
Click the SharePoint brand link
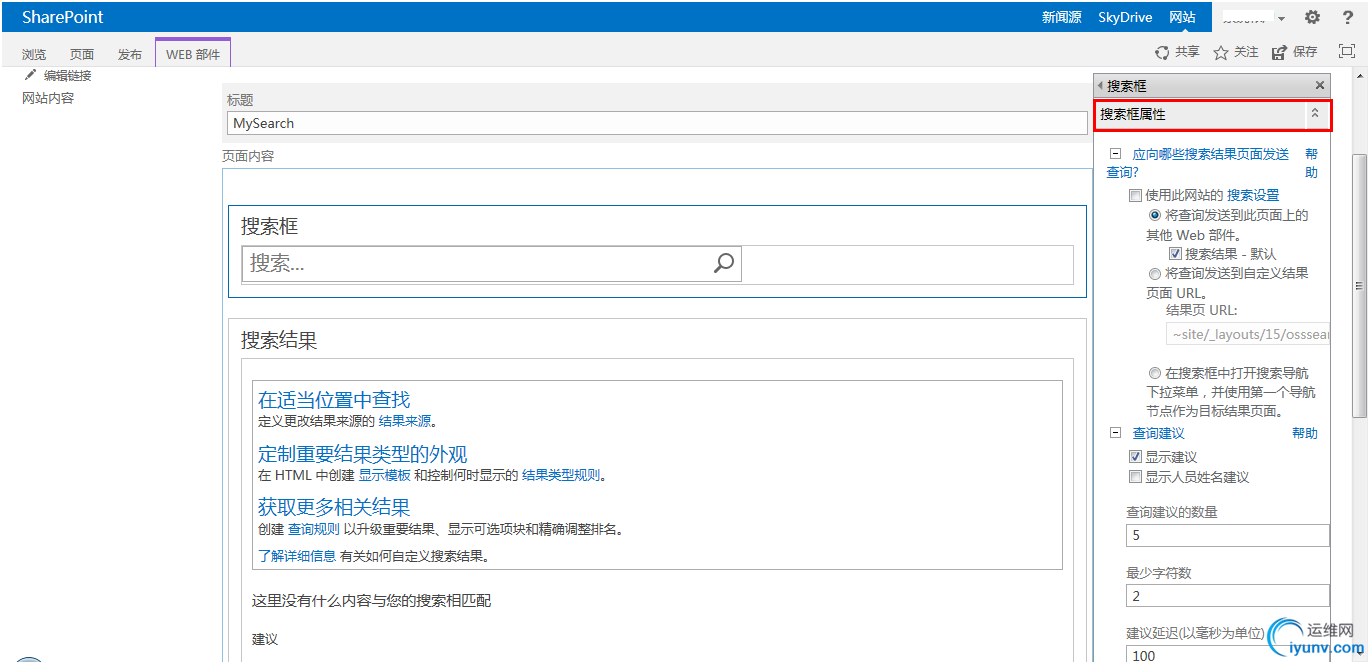[x=63, y=17]
